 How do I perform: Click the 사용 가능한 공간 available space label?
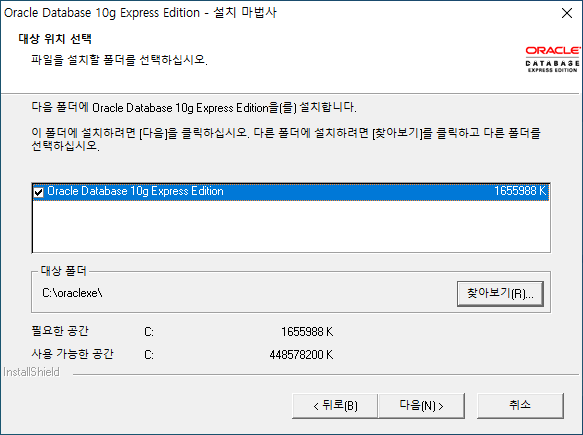click(73, 354)
